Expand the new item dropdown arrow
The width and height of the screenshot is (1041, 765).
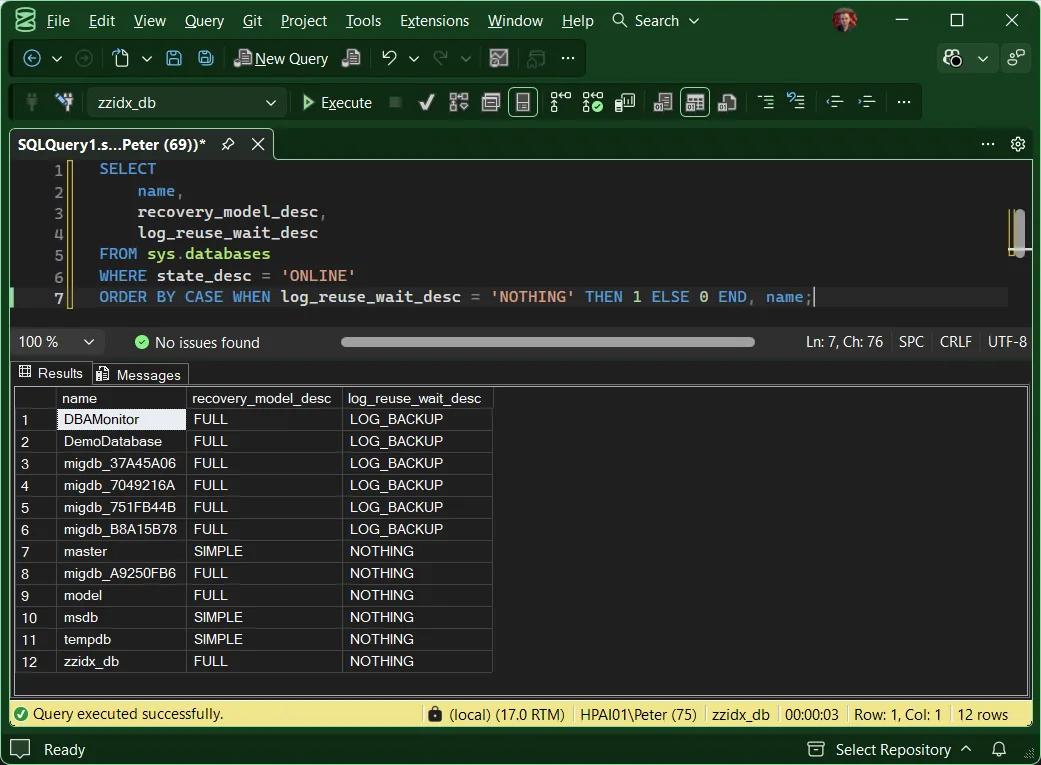[x=147, y=59]
